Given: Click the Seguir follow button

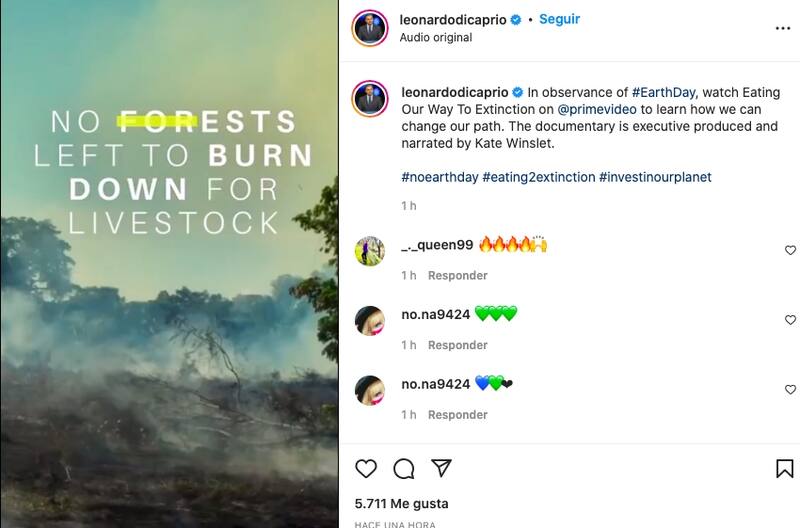Looking at the screenshot, I should pos(560,19).
